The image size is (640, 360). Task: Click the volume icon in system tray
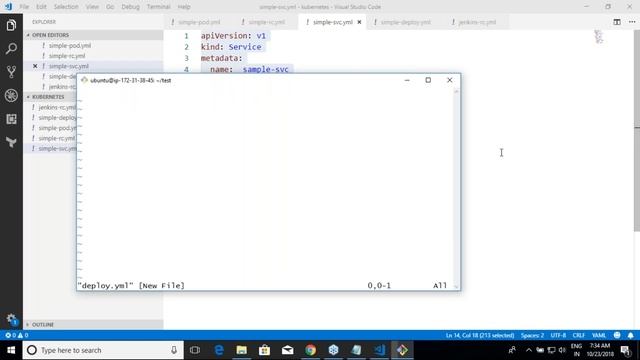[562, 350]
